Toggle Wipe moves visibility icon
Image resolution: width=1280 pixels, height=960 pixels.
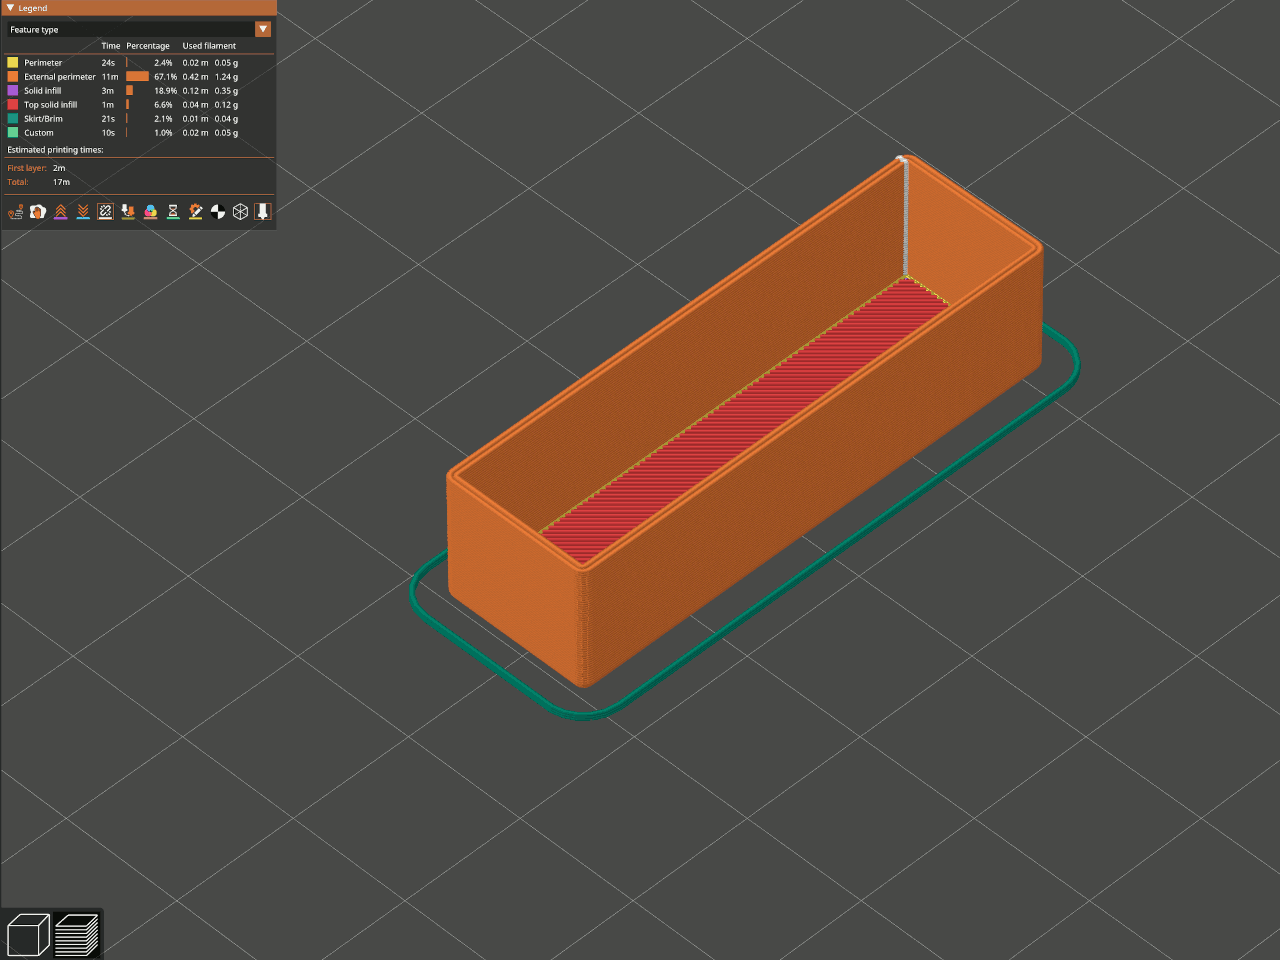tap(38, 211)
